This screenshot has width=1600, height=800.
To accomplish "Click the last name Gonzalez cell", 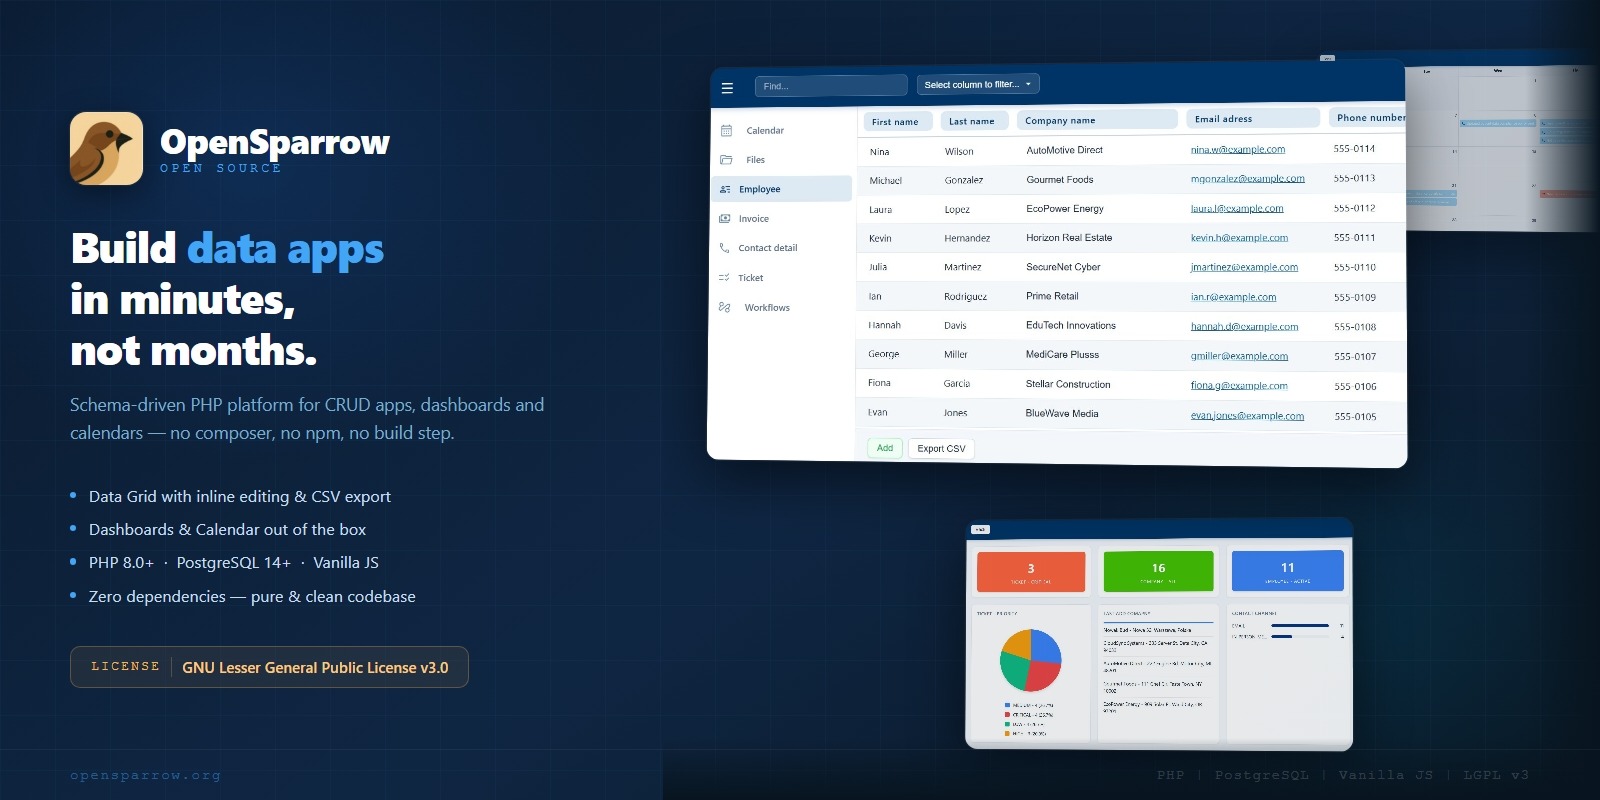I will click(x=964, y=180).
